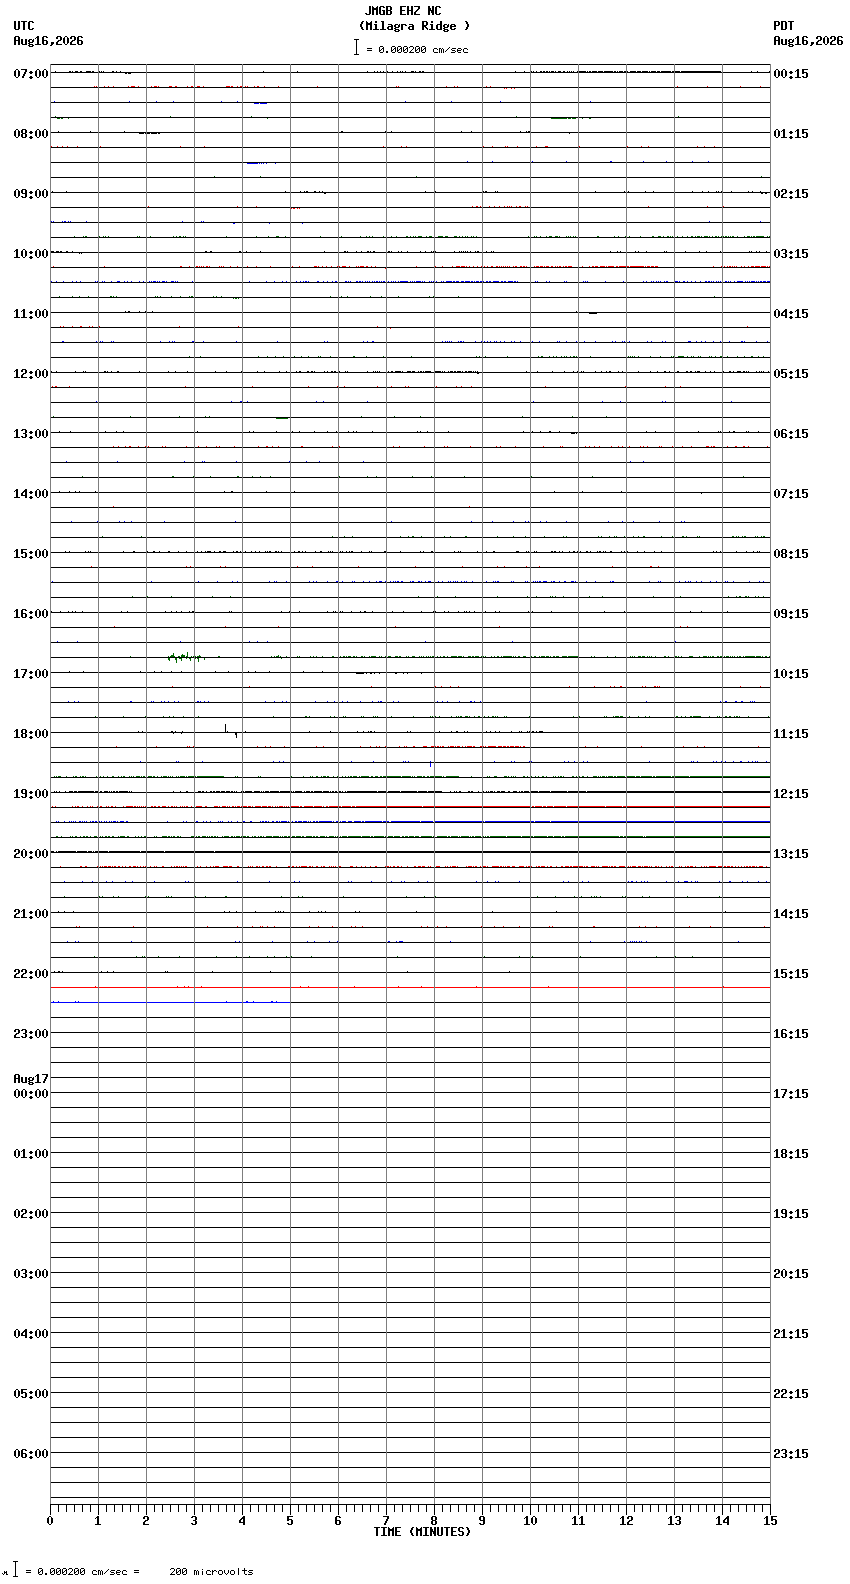This screenshot has height=1584, width=850.
Task: Click the 19:00 UTC time label
Action: pos(31,794)
